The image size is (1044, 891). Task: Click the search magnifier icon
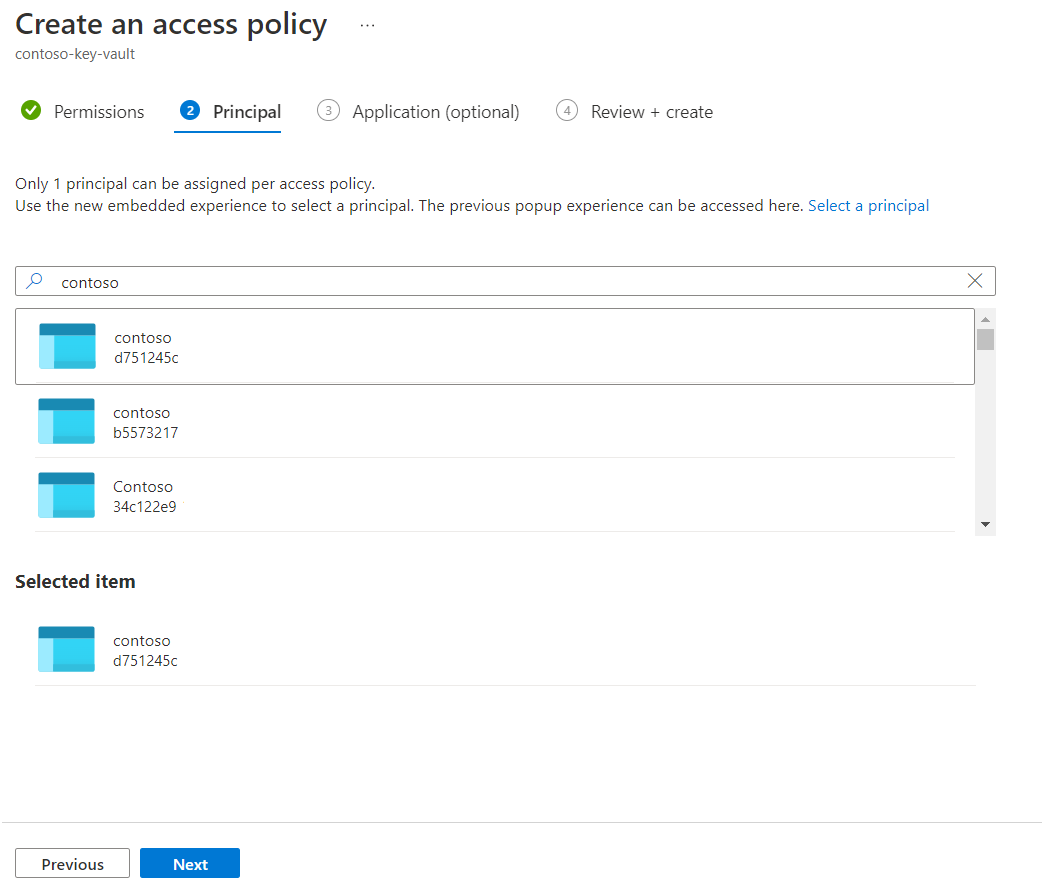click(x=35, y=281)
